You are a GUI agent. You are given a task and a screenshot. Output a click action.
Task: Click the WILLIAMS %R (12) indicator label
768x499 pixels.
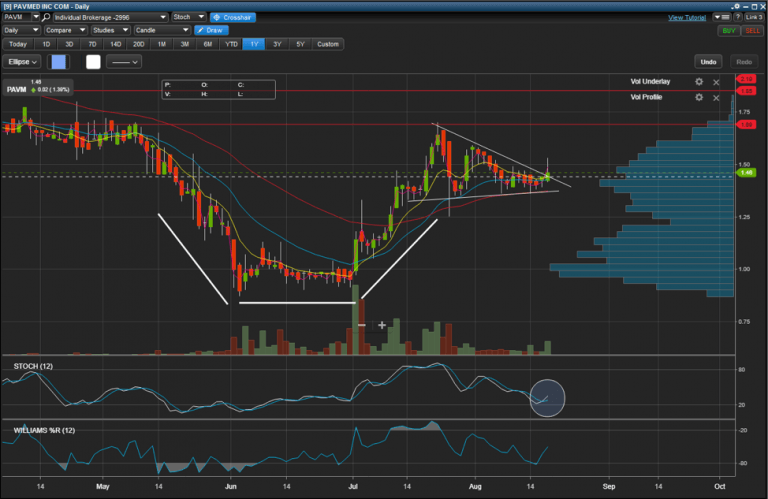point(44,430)
